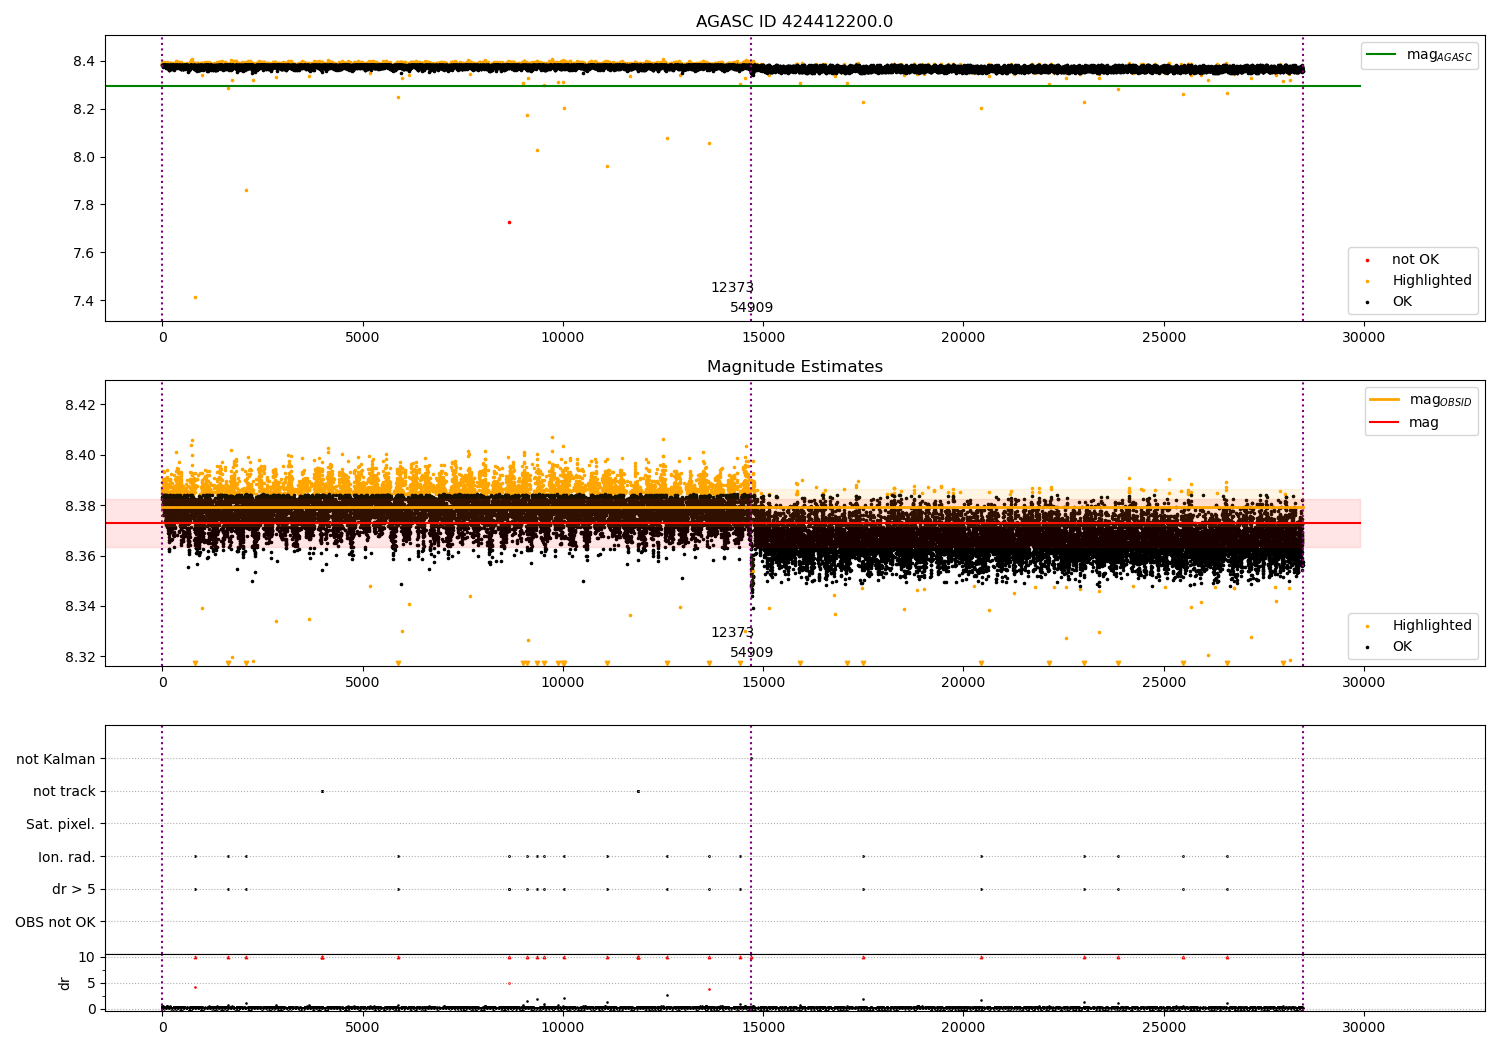1500x1050 pixels.
Task: Select the mag AGASC legend label in top plot
Action: (x=1439, y=55)
